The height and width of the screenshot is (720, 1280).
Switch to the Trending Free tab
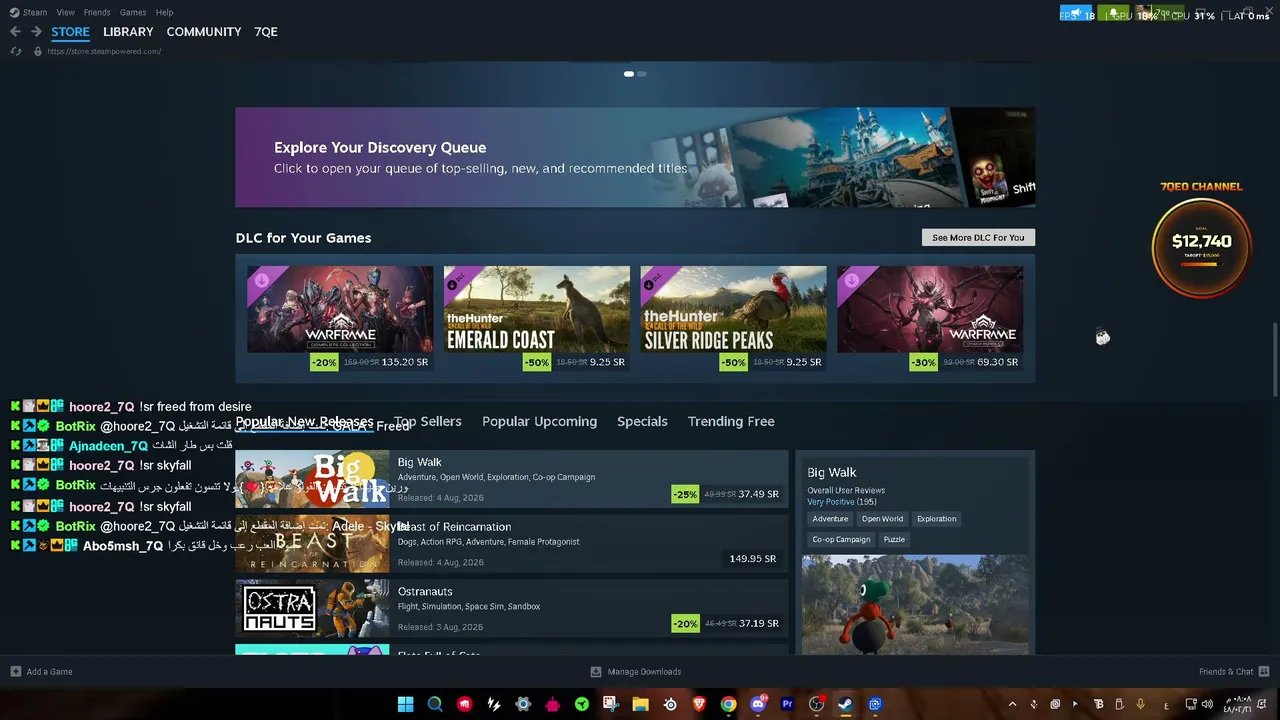731,422
